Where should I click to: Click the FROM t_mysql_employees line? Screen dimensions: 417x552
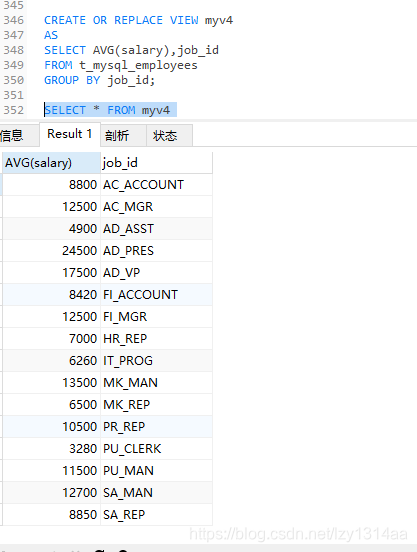121,65
